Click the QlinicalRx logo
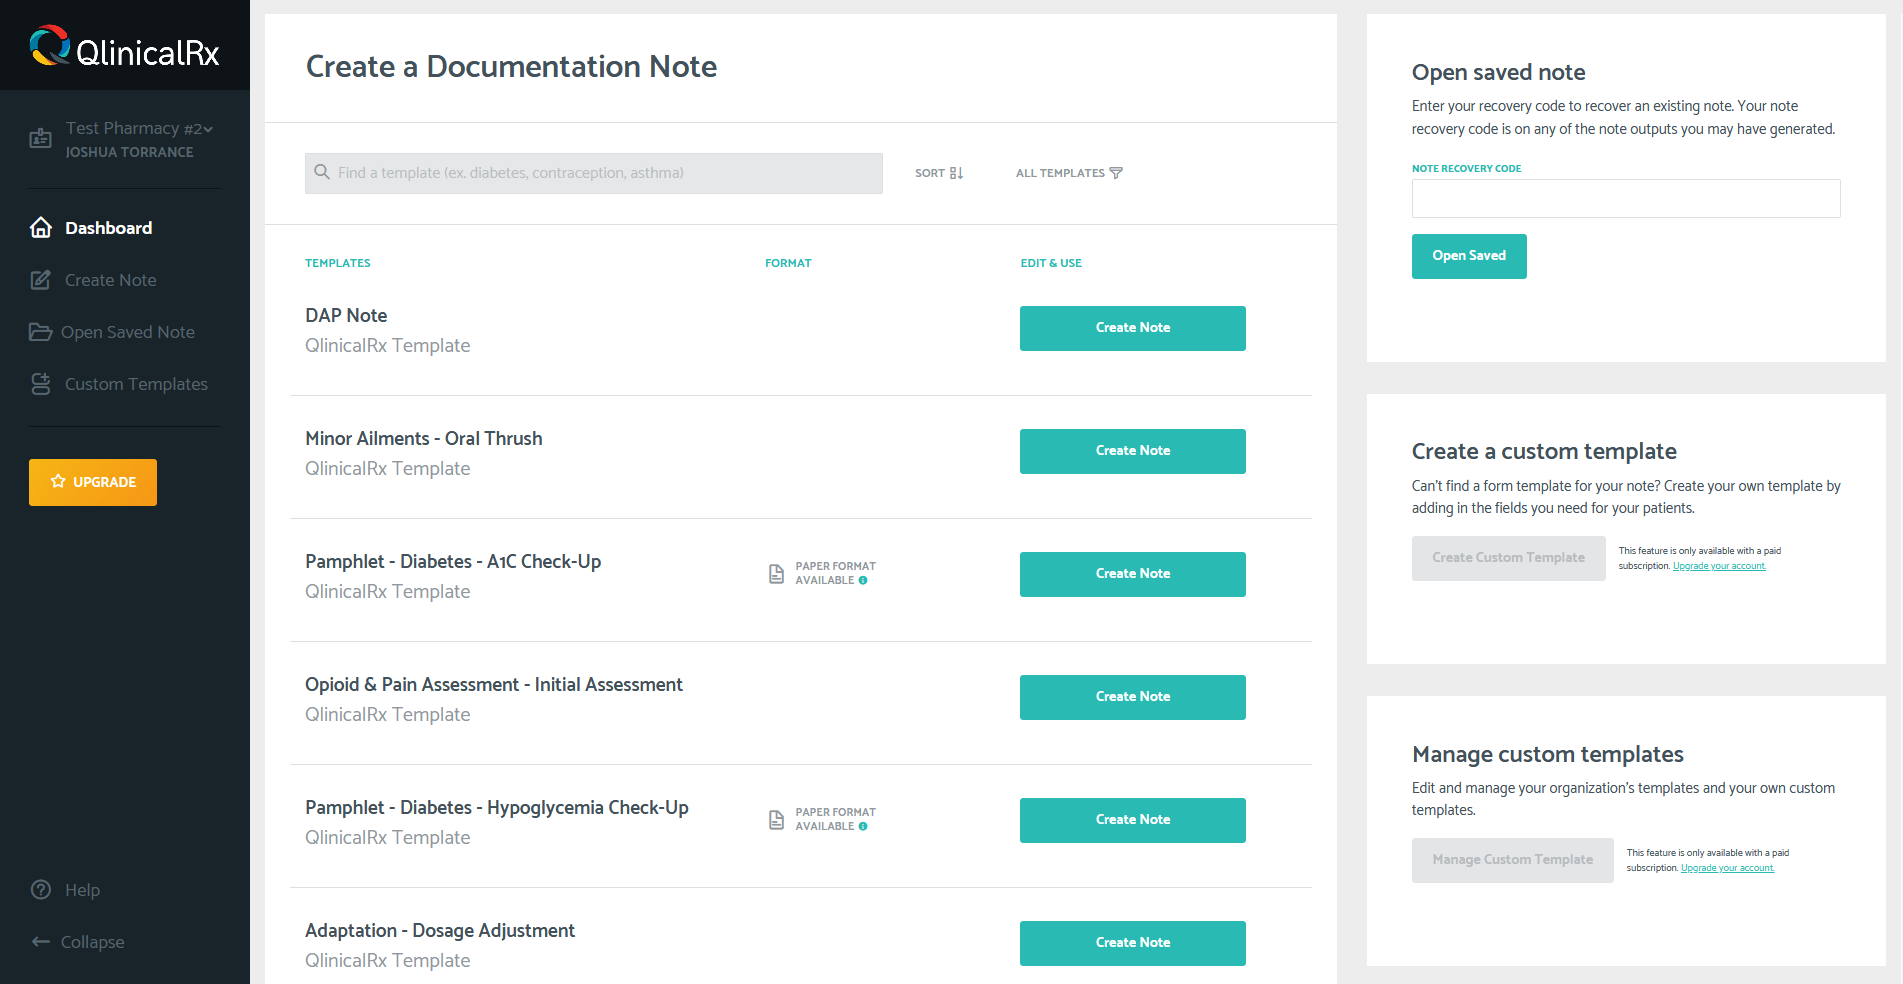Viewport: 1903px width, 984px height. (124, 47)
